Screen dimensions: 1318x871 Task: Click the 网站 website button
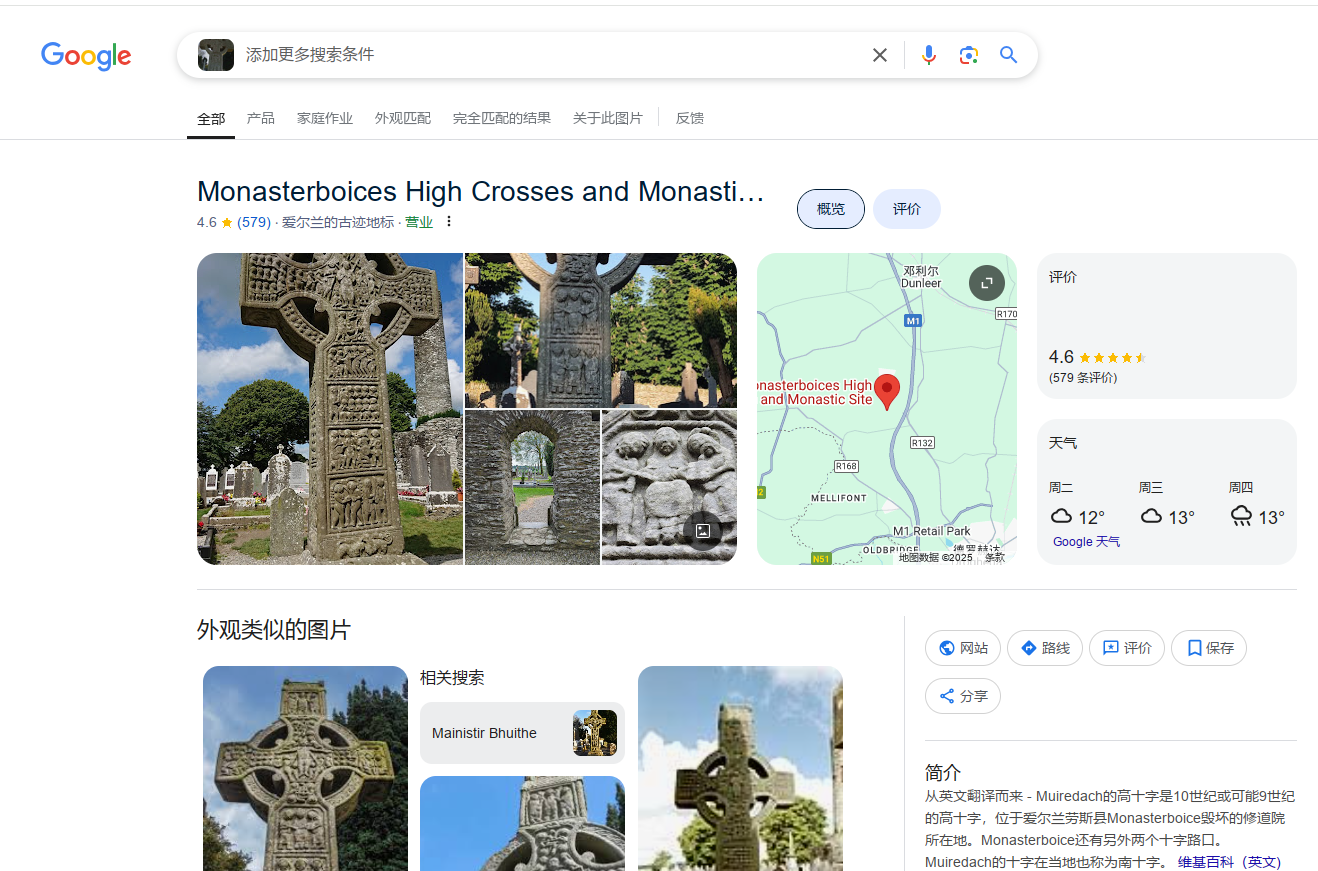962,648
